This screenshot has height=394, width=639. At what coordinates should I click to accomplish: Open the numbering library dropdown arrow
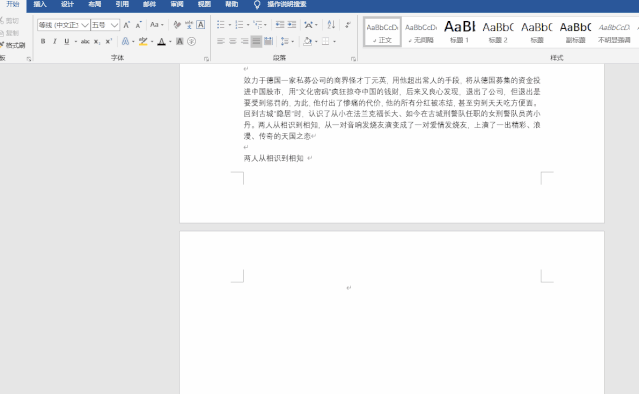248,25
